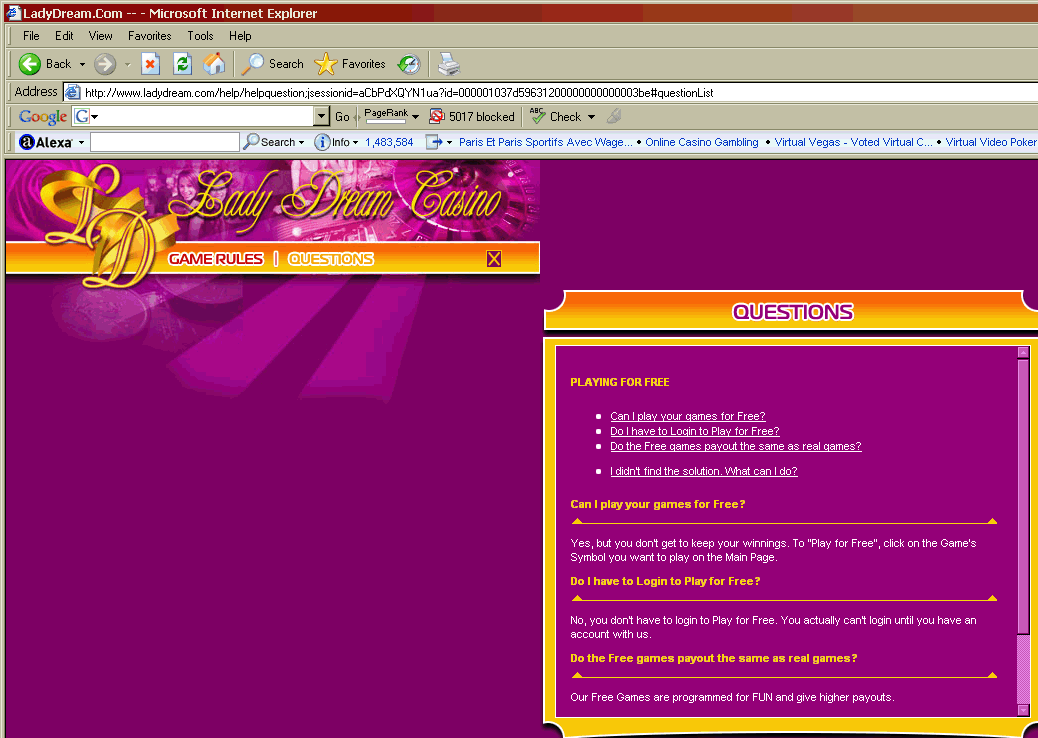Click the Alexa Info icon
Screen dimensions: 1038x738
322,142
